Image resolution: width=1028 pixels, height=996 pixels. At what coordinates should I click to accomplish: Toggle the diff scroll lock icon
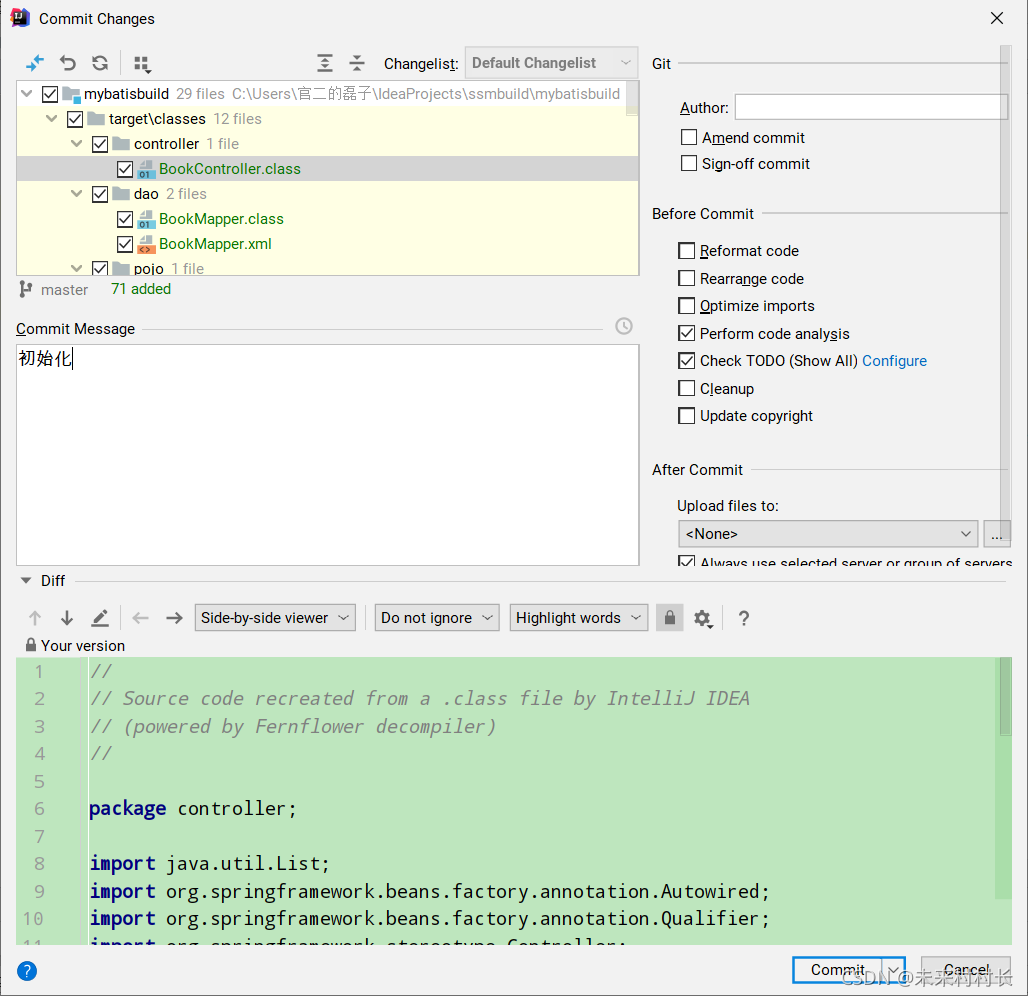click(x=669, y=618)
